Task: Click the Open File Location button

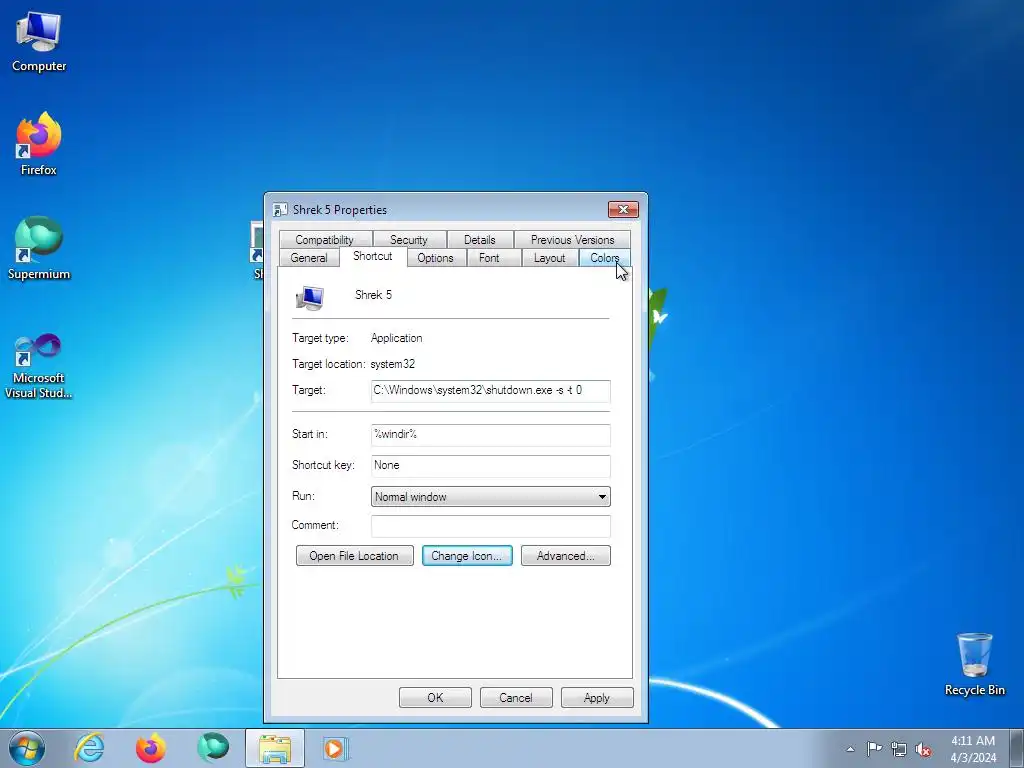Action: (x=355, y=556)
